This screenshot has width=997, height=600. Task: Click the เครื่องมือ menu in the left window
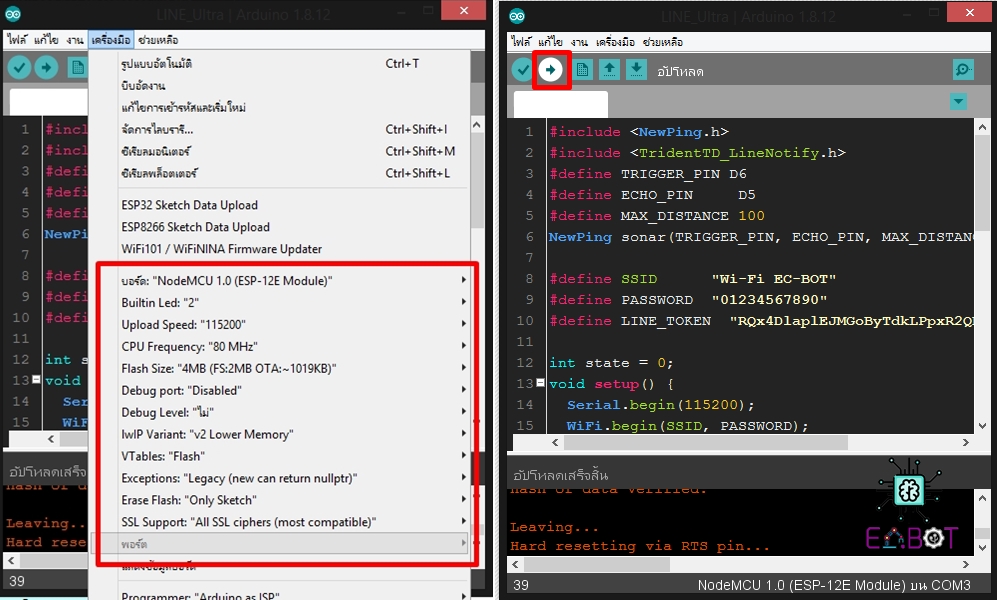pyautogui.click(x=111, y=40)
